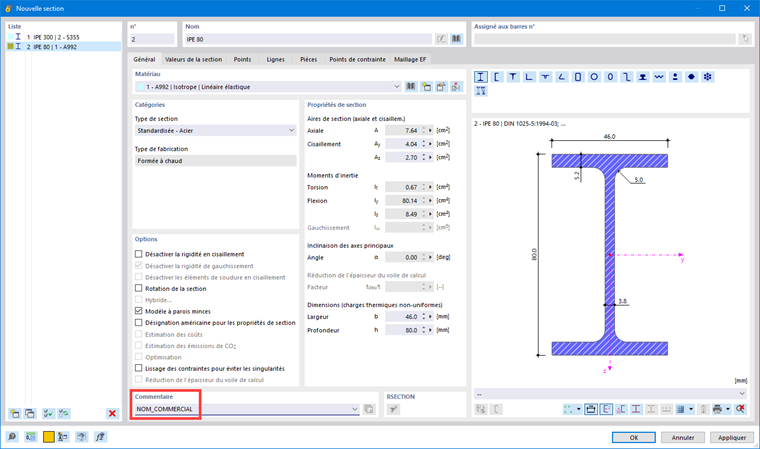Open the material library book icon
760x449 pixels.
(x=411, y=87)
